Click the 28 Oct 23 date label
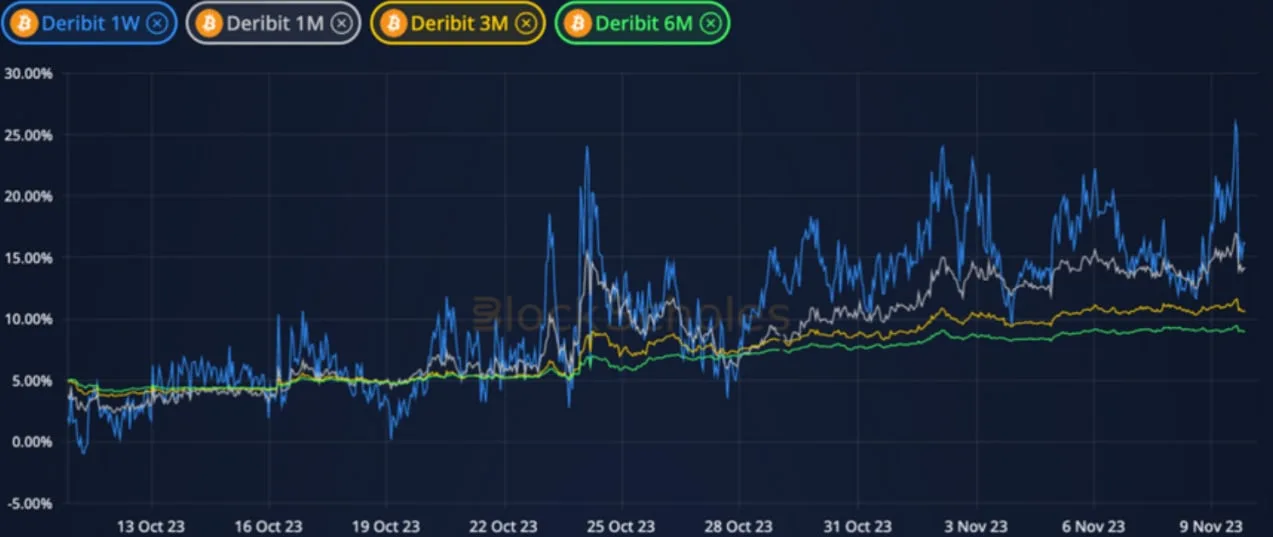 pyautogui.click(x=740, y=525)
